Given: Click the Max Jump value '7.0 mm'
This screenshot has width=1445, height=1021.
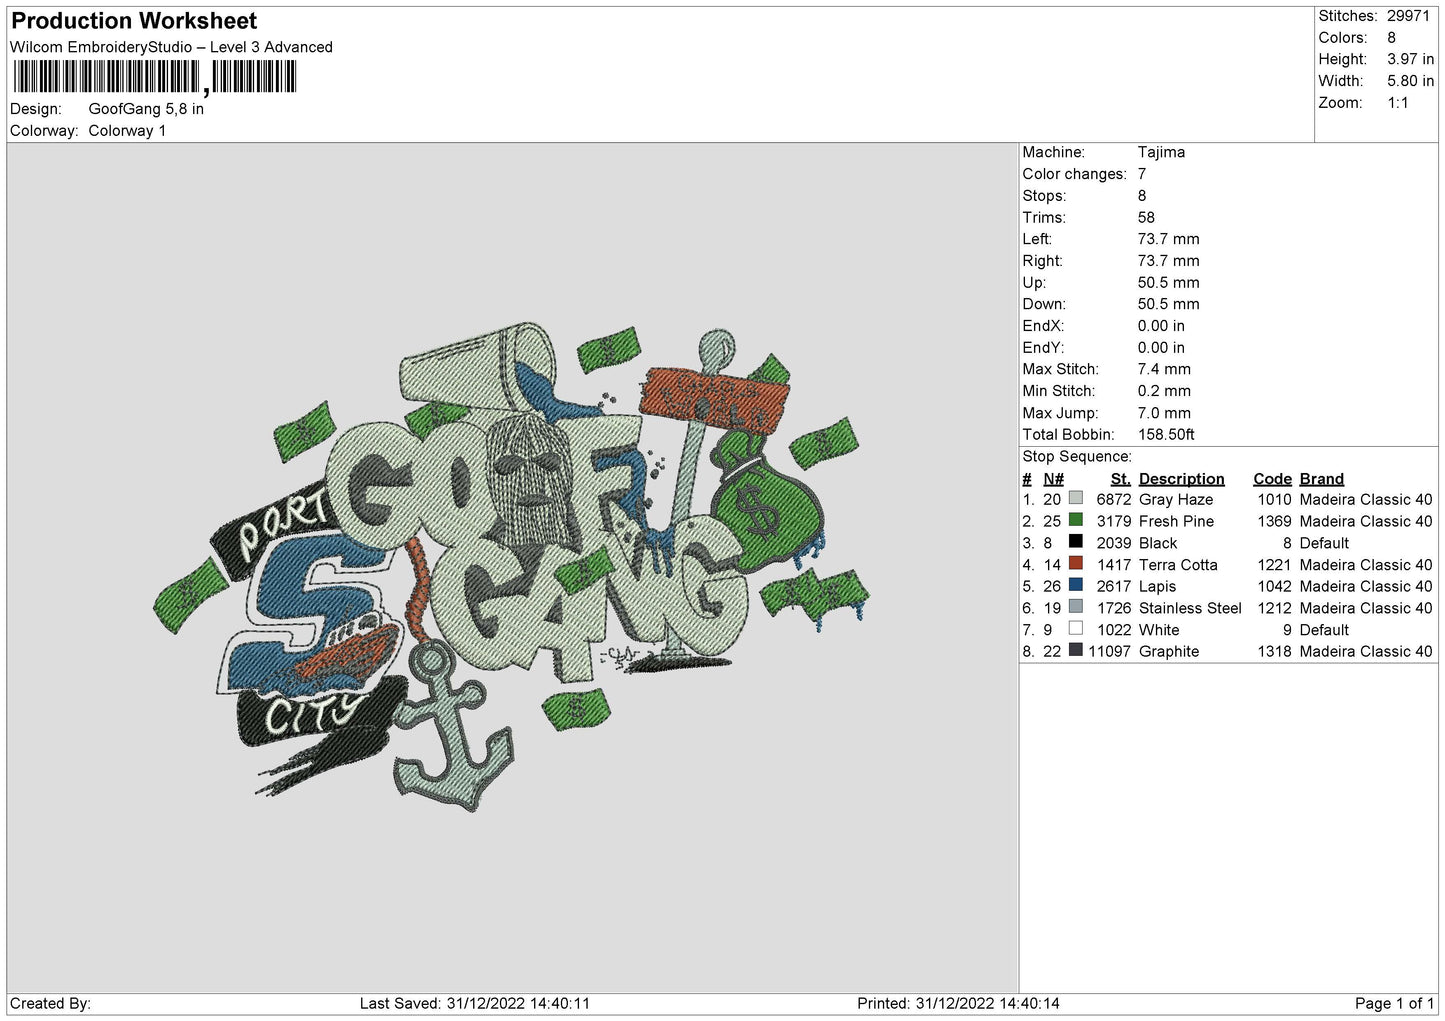Looking at the screenshot, I should 1164,413.
